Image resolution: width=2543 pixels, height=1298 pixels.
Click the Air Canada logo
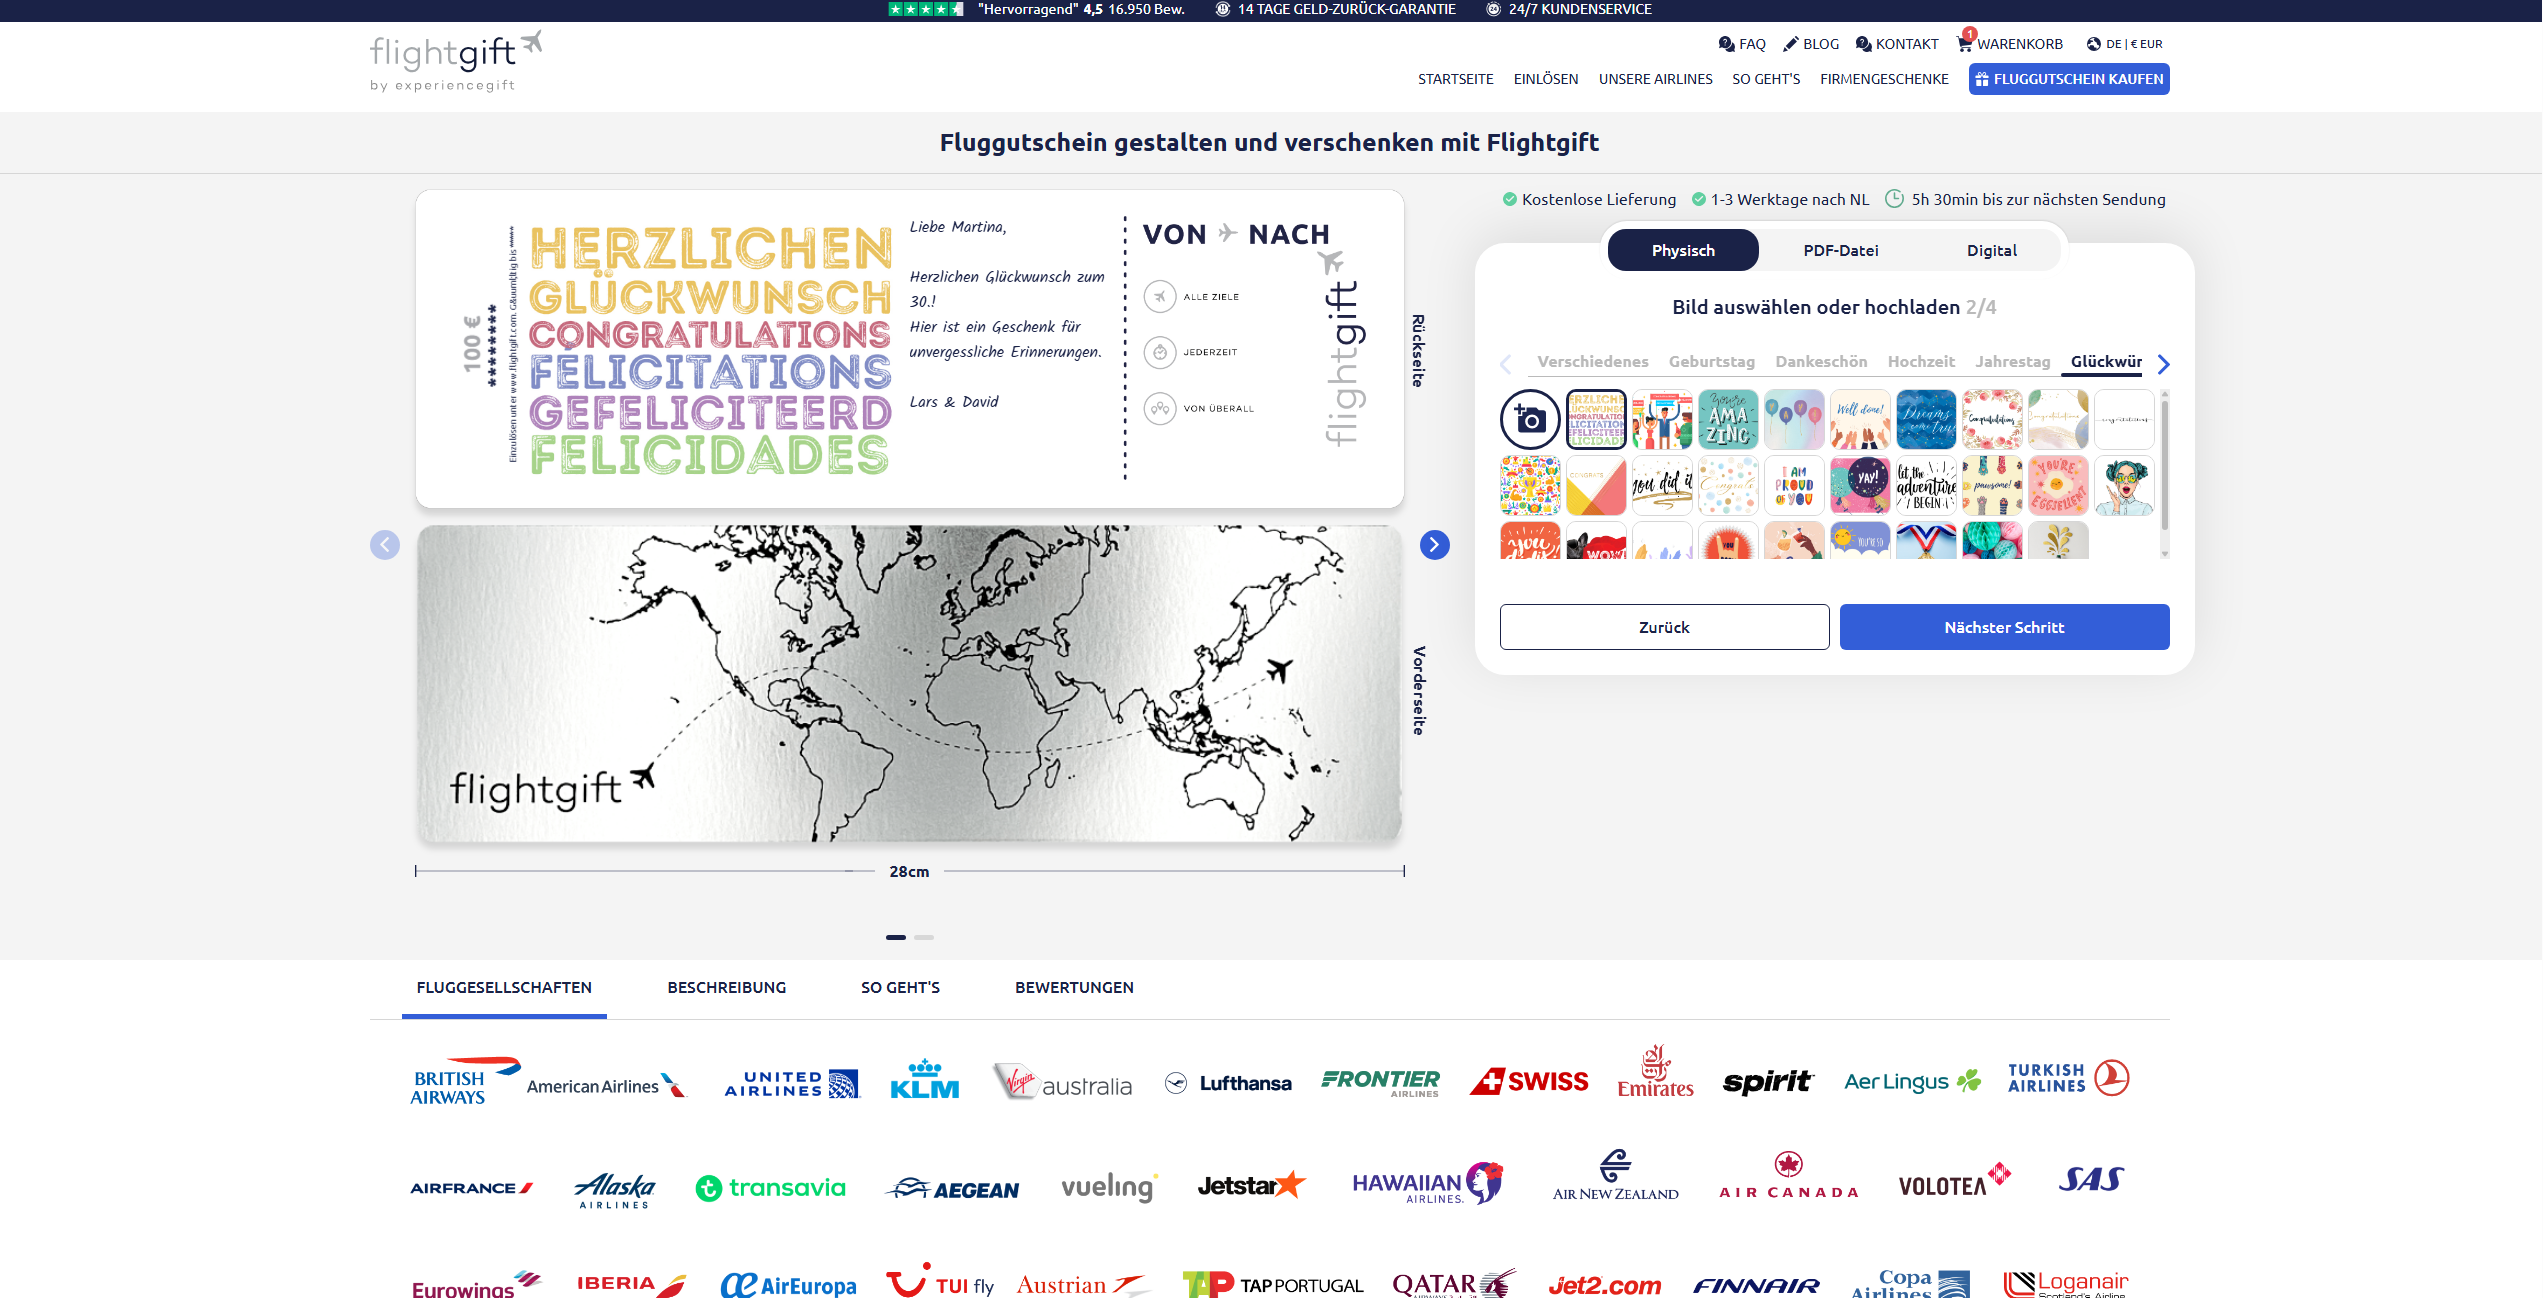point(1788,1176)
